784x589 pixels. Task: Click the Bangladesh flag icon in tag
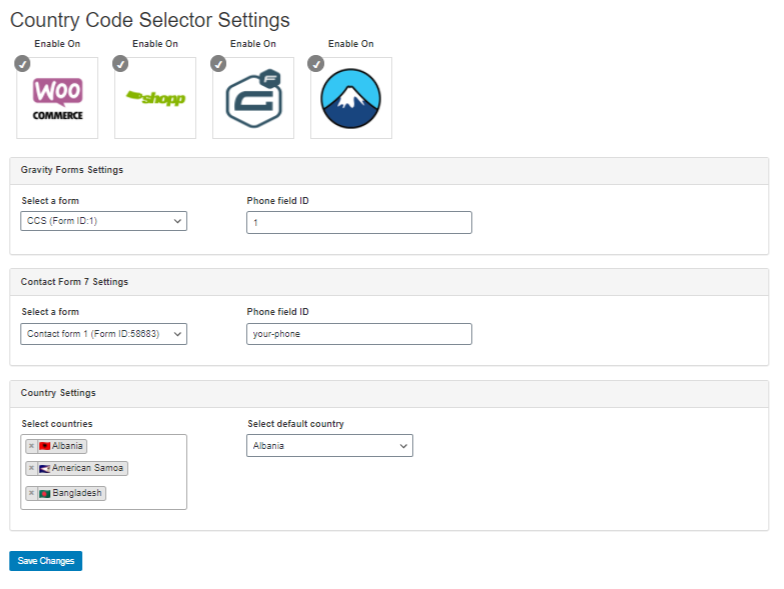coord(44,494)
